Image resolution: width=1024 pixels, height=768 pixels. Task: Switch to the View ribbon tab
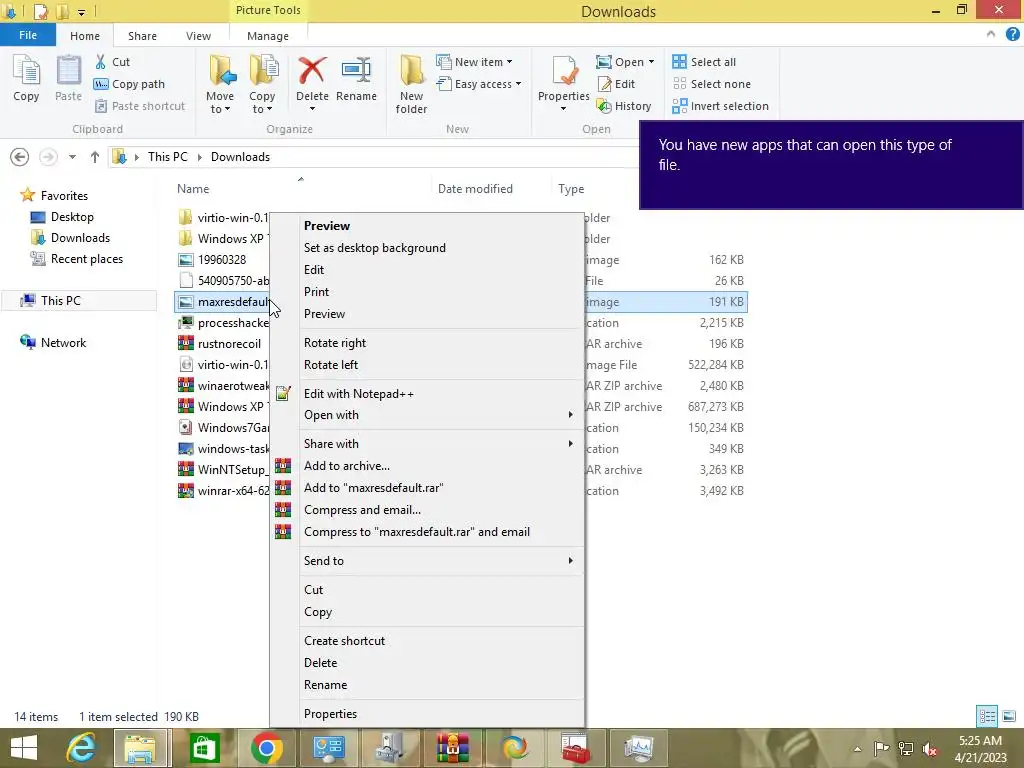coord(198,36)
